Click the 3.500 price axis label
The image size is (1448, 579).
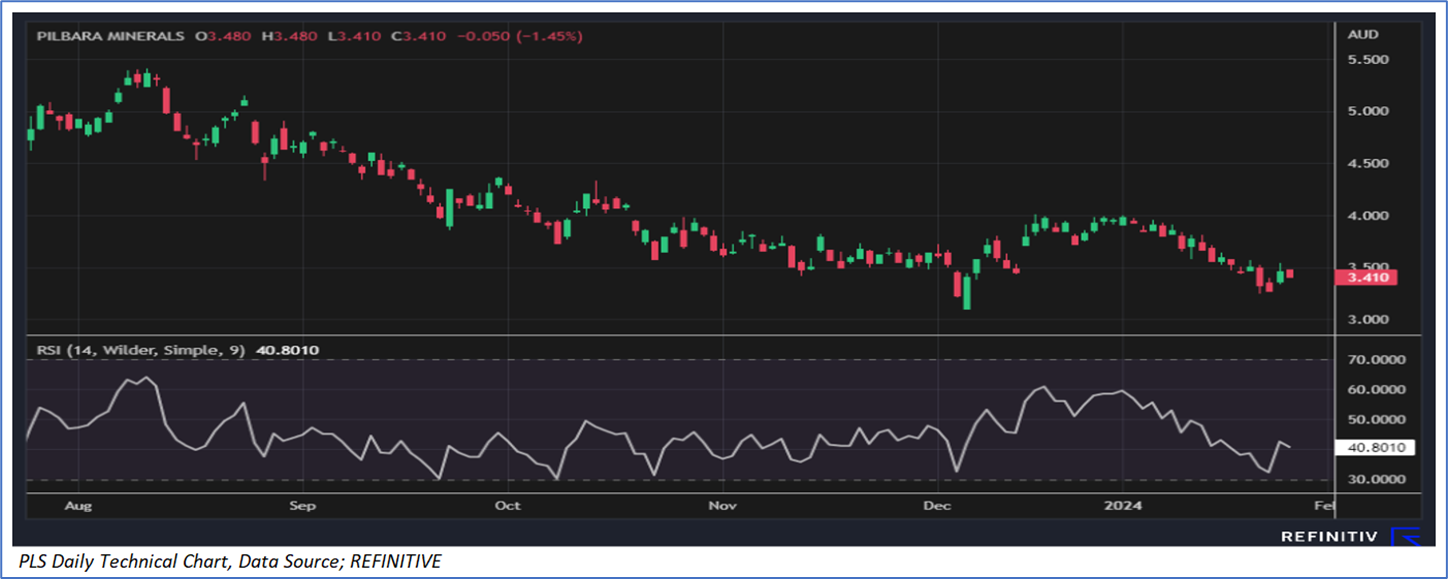(x=1367, y=267)
